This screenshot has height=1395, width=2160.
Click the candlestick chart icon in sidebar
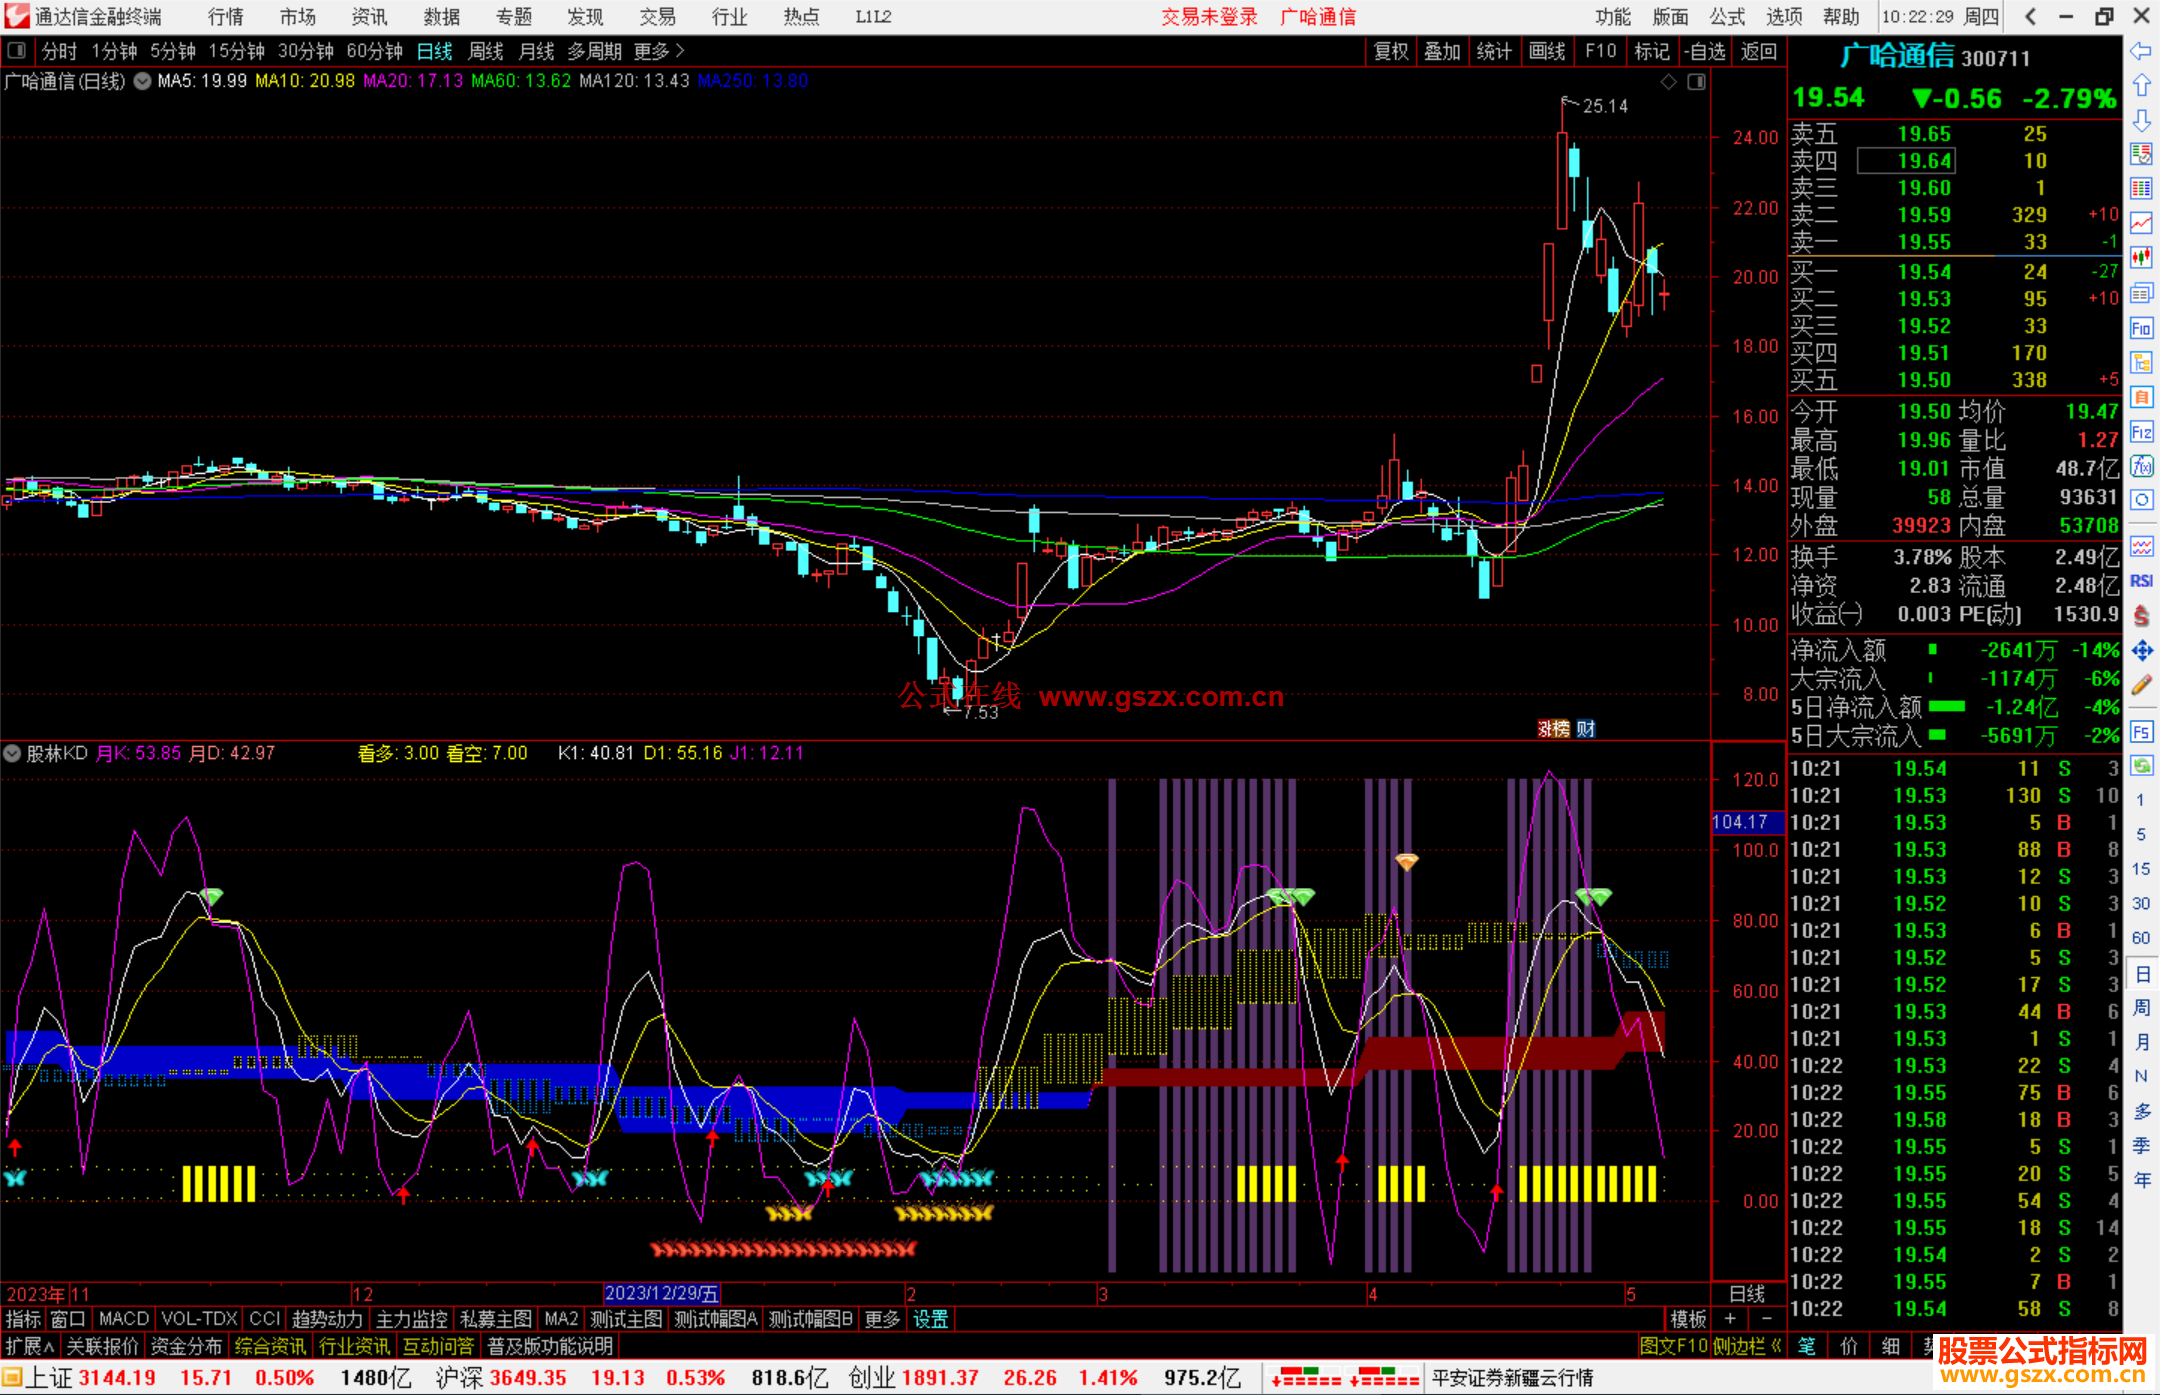[2141, 258]
